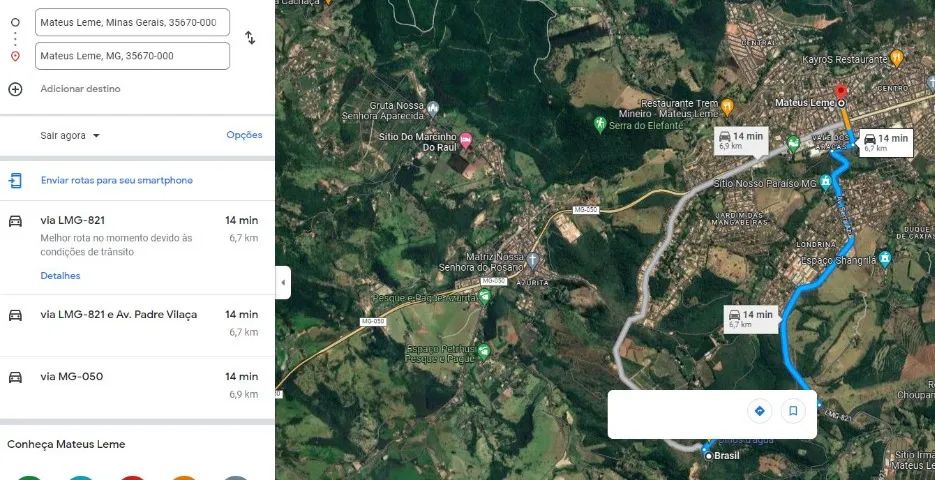Click the Espaço Shangrilá map pin
This screenshot has height=480, width=935.
[885, 258]
